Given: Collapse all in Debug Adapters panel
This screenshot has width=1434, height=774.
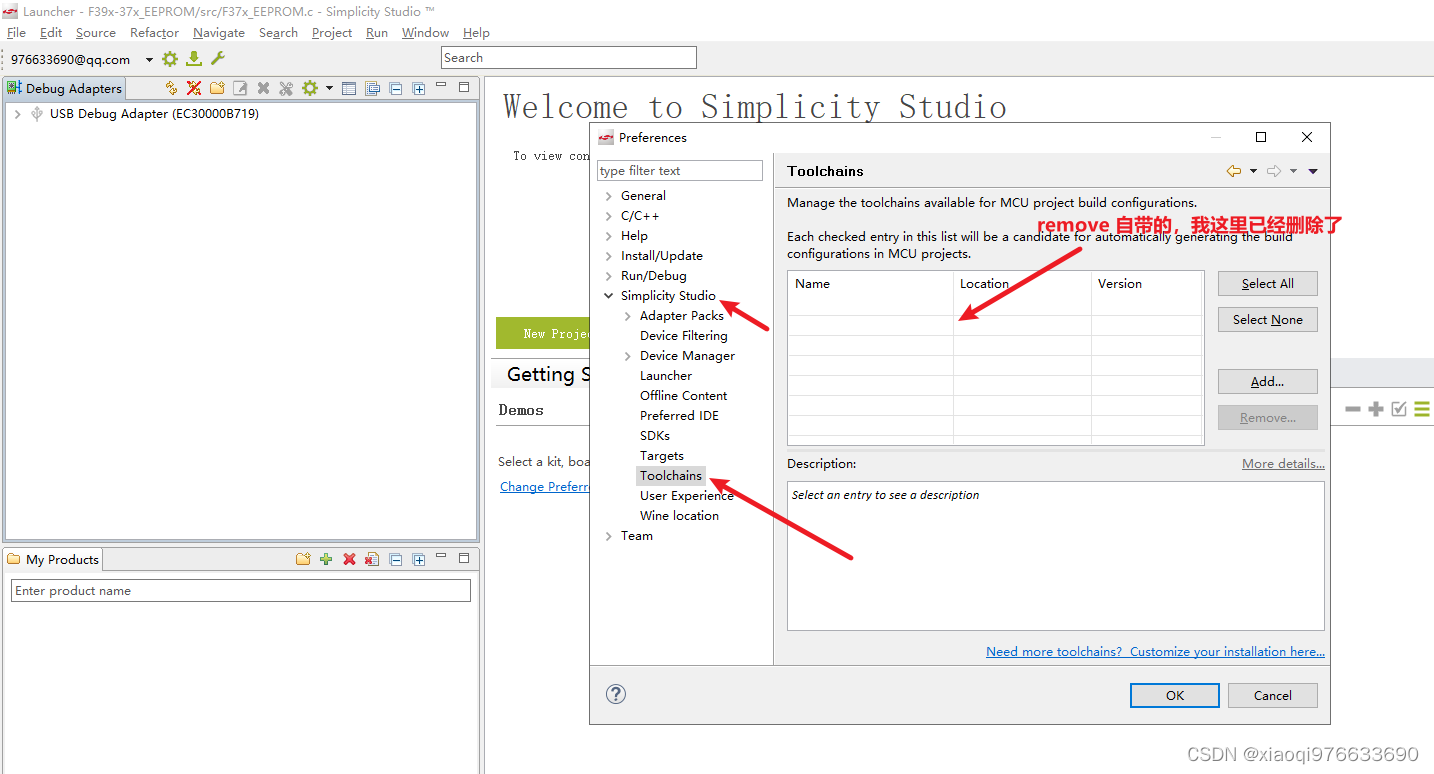Looking at the screenshot, I should click(396, 88).
